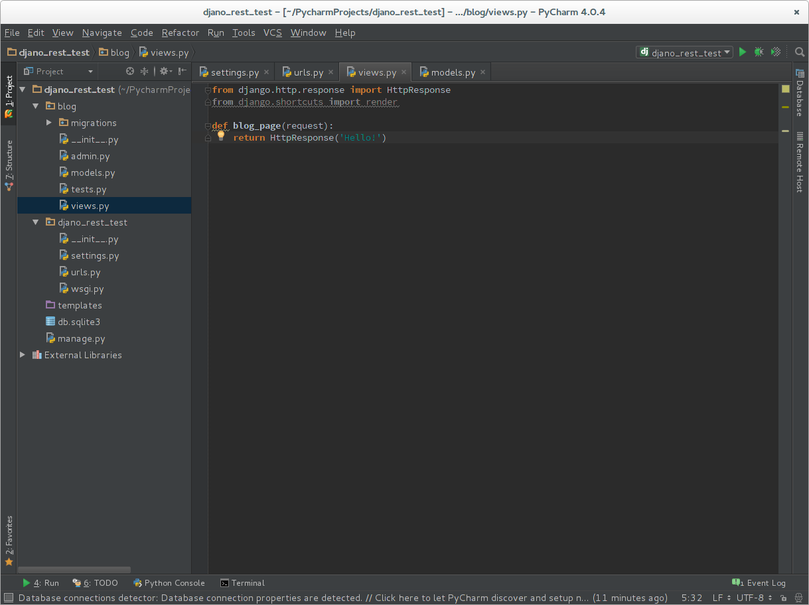Screen dimensions: 809x605
Task: Open the Python Console
Action: 169,583
